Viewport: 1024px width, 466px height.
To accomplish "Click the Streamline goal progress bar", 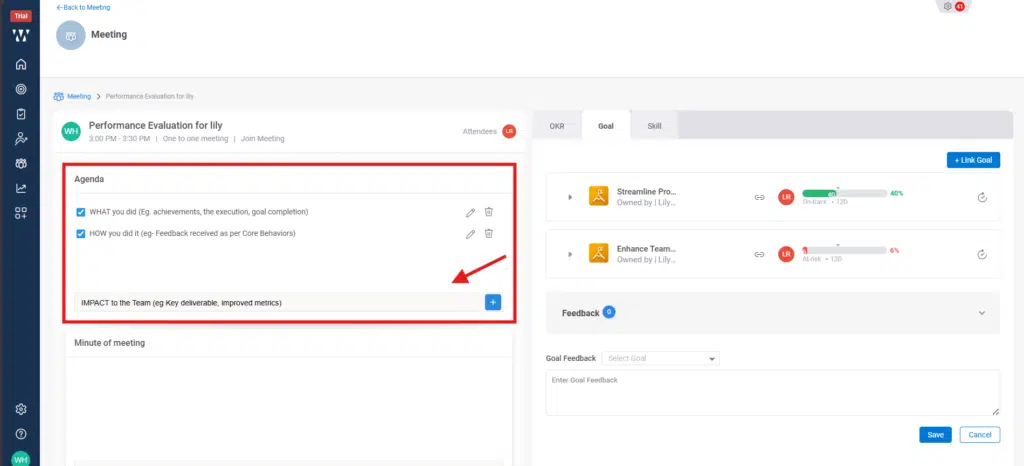I will (x=843, y=193).
